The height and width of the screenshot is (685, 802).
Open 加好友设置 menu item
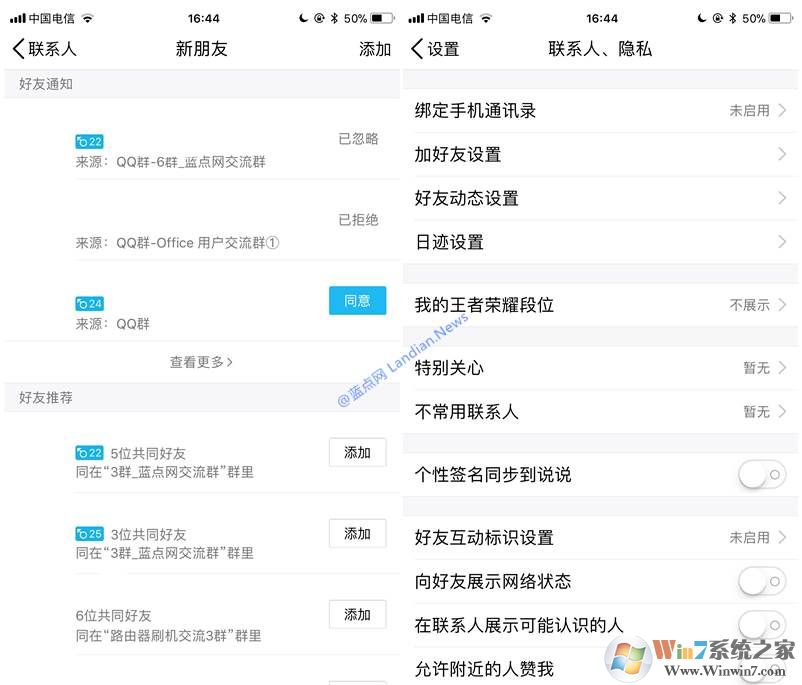pyautogui.click(x=600, y=154)
